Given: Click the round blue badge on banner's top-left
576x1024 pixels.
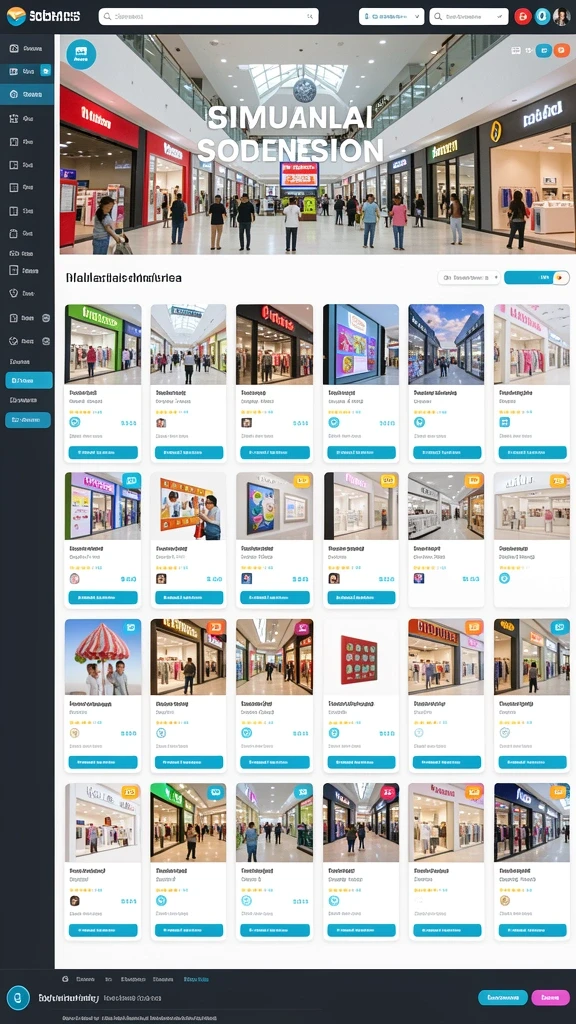Looking at the screenshot, I should tap(81, 54).
